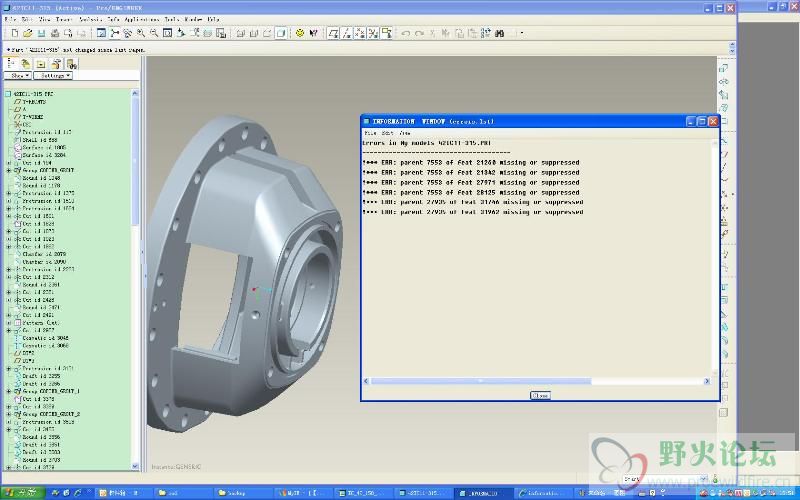Activate context-sensitive help pointer icon
800x500 pixels.
[x=313, y=33]
